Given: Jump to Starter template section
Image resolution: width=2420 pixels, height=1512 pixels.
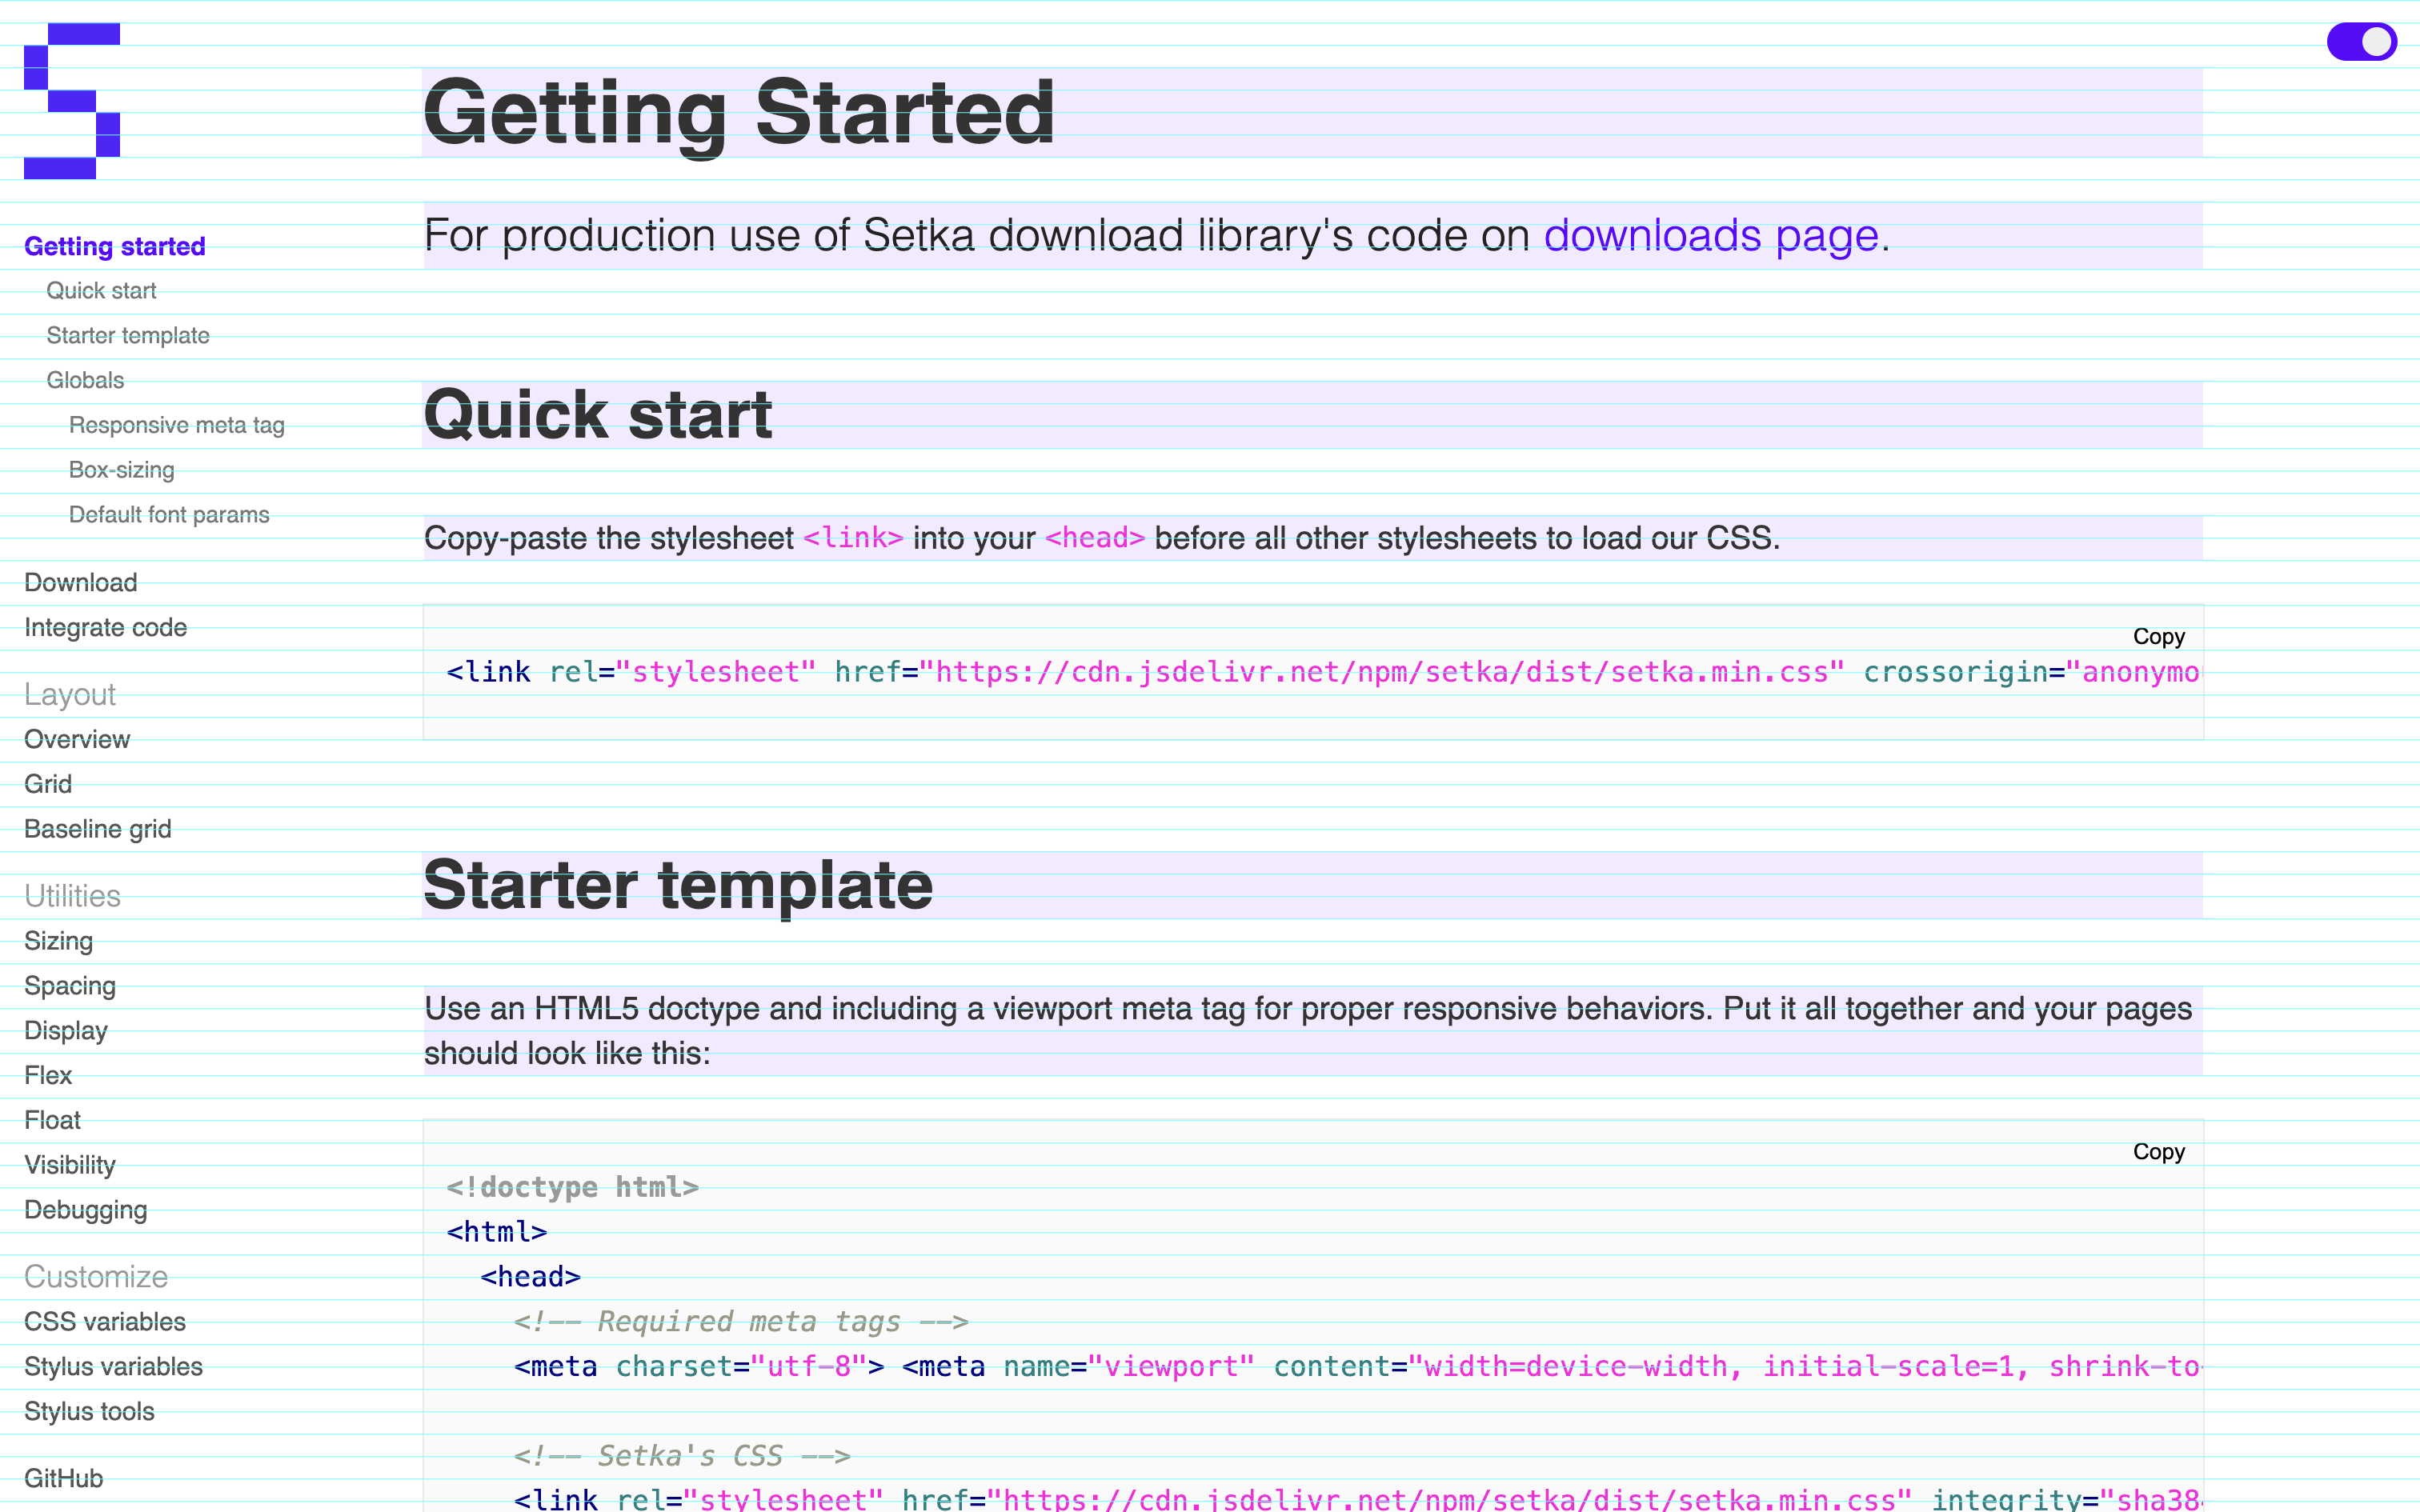Looking at the screenshot, I should (x=128, y=336).
